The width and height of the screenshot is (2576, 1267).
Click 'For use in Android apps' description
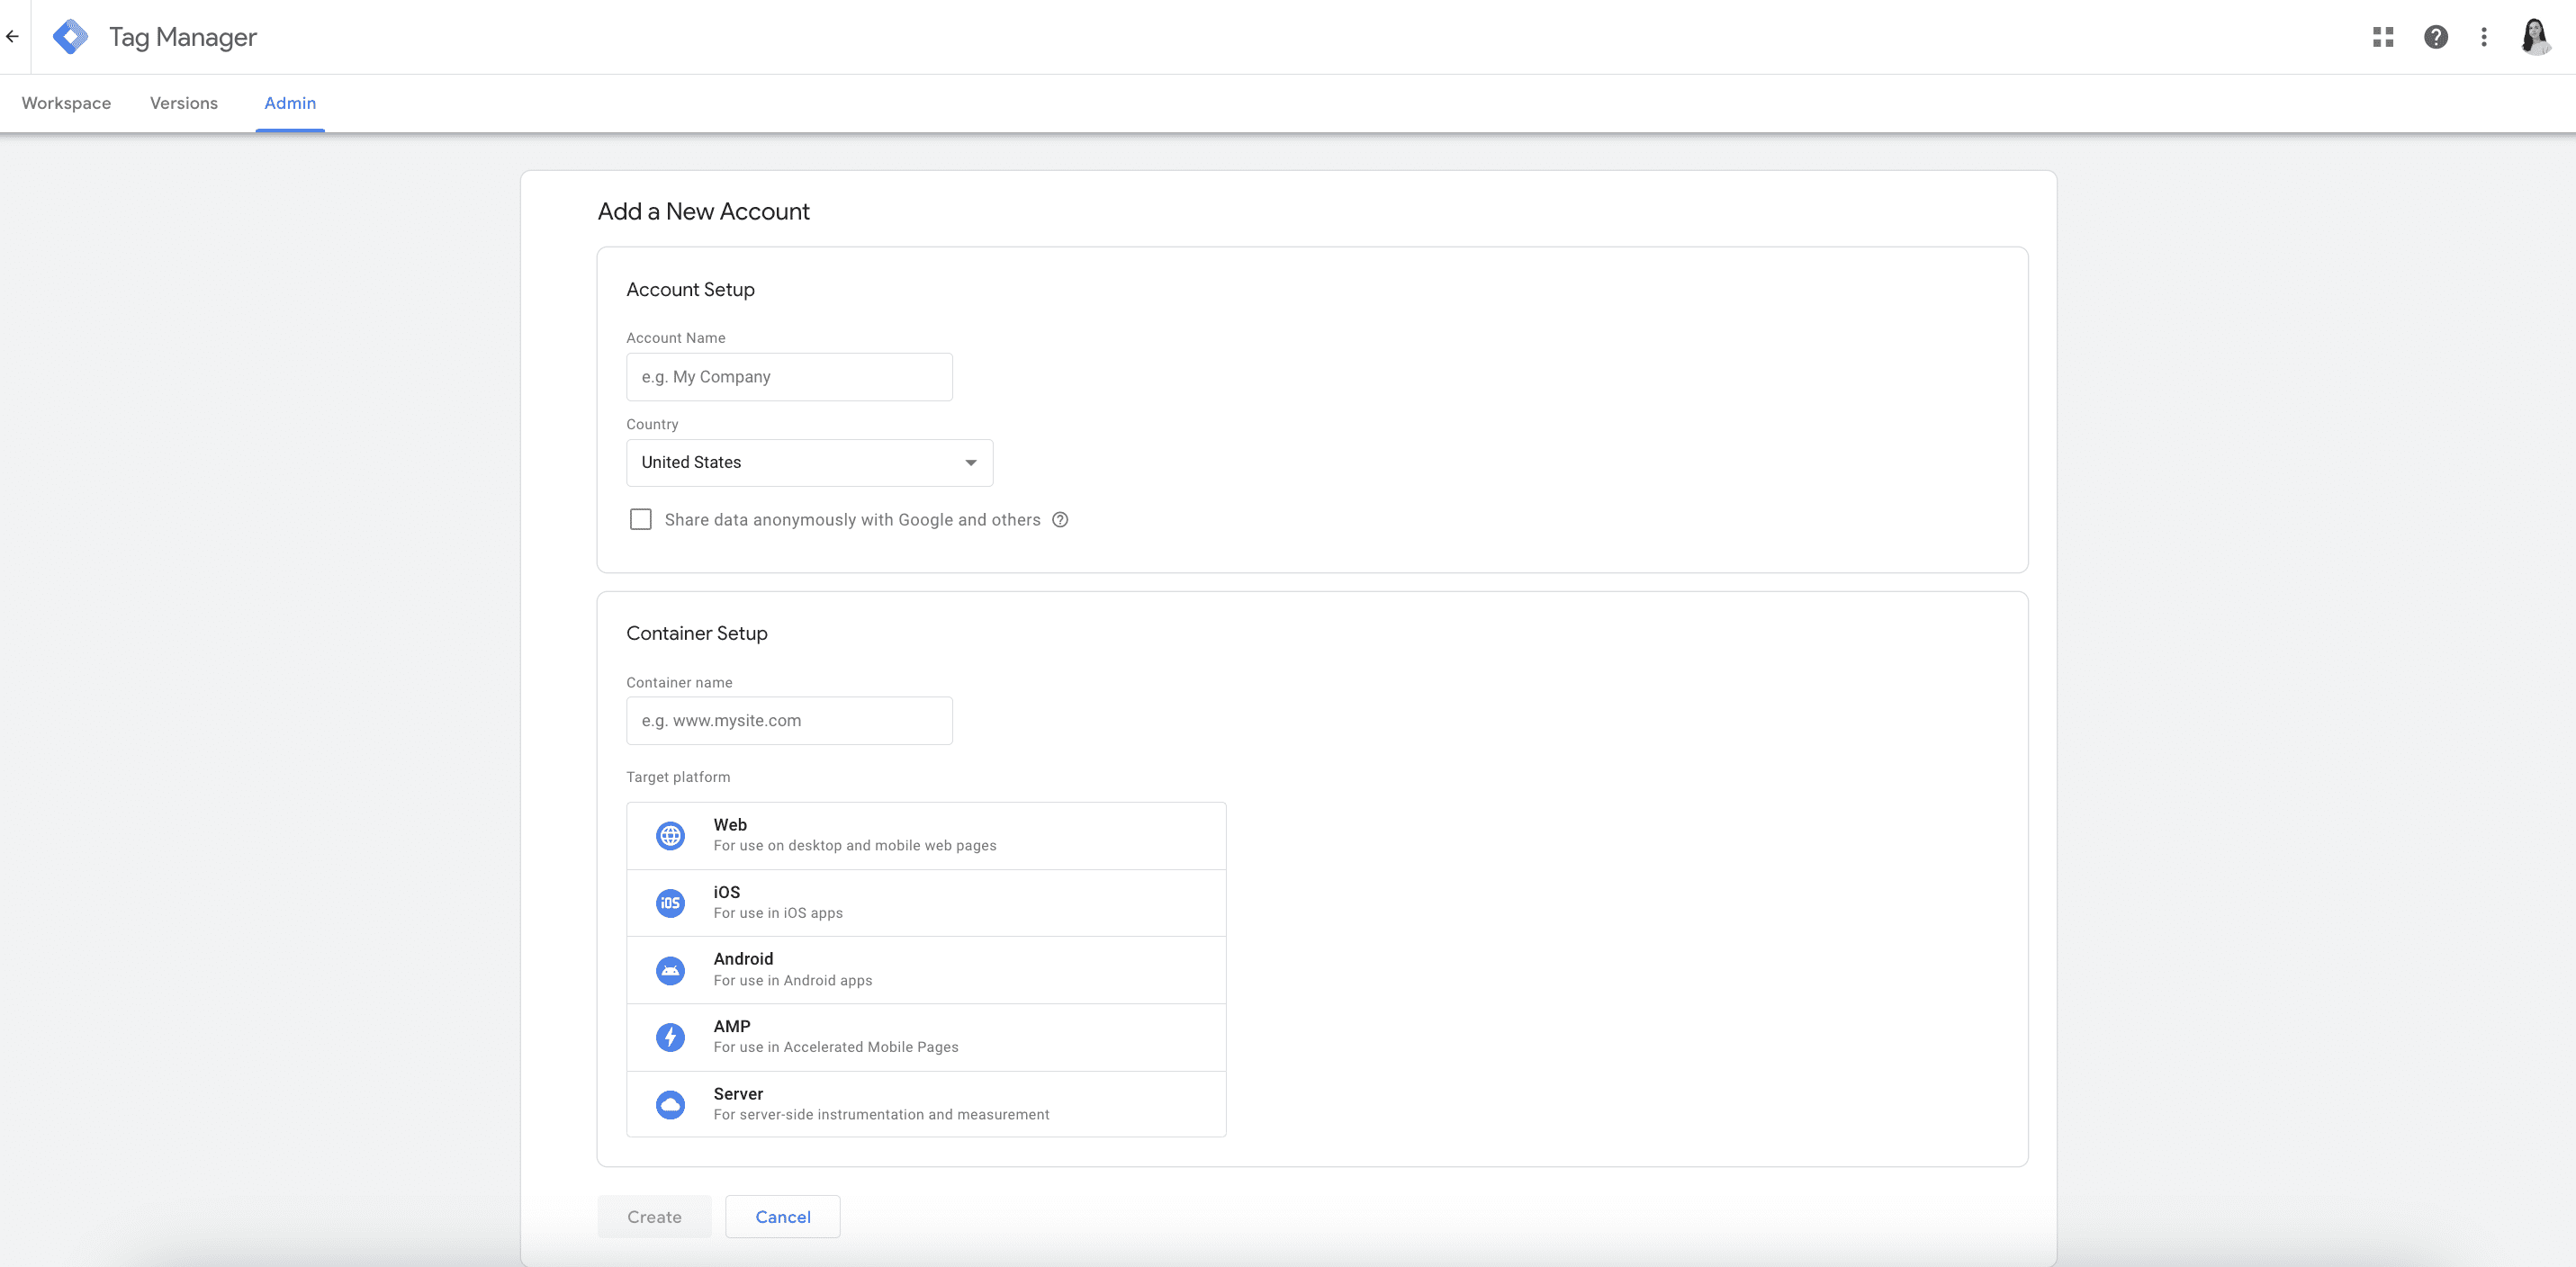(x=793, y=981)
